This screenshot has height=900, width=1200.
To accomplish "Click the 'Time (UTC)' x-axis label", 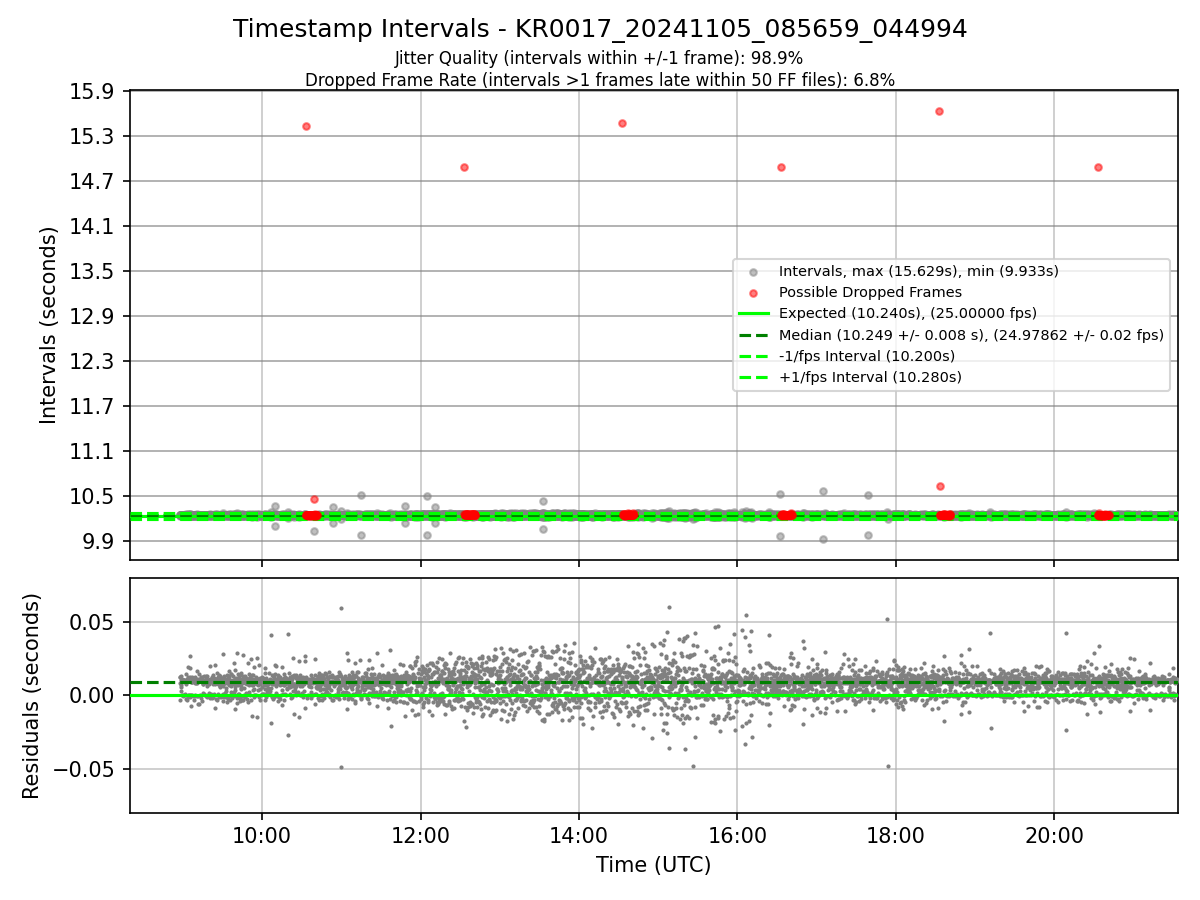I will (x=653, y=865).
